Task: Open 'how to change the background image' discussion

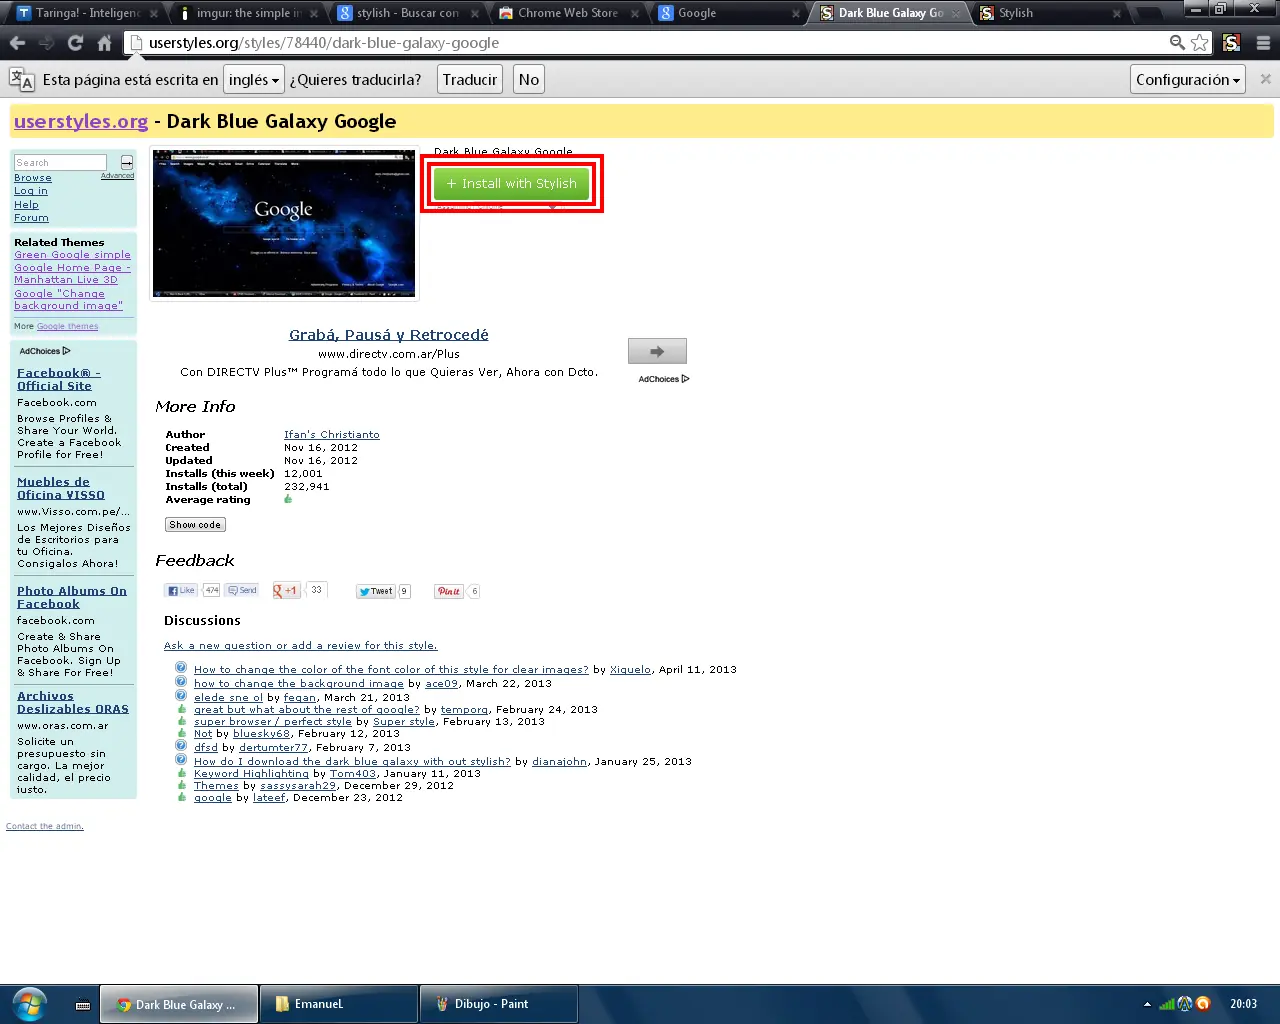Action: [x=299, y=683]
